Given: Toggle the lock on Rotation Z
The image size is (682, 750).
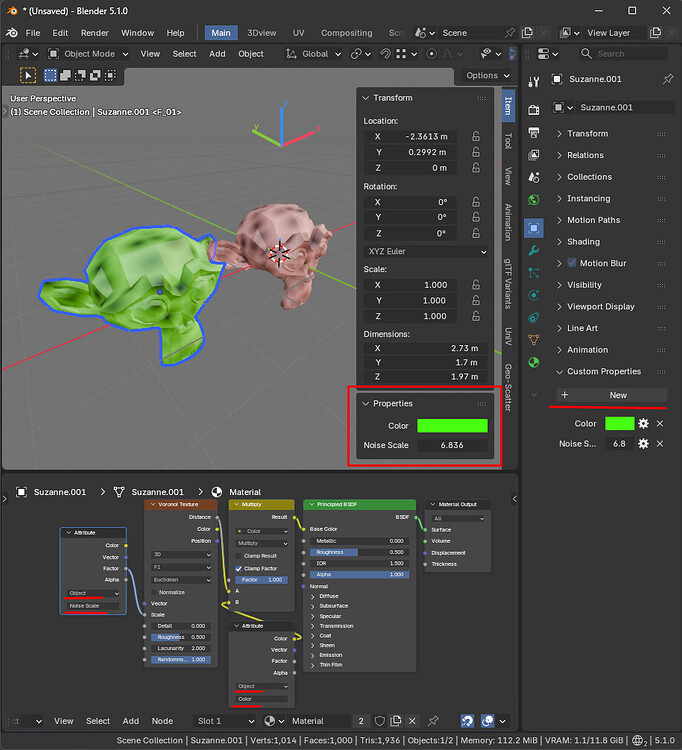Looking at the screenshot, I should tap(476, 233).
